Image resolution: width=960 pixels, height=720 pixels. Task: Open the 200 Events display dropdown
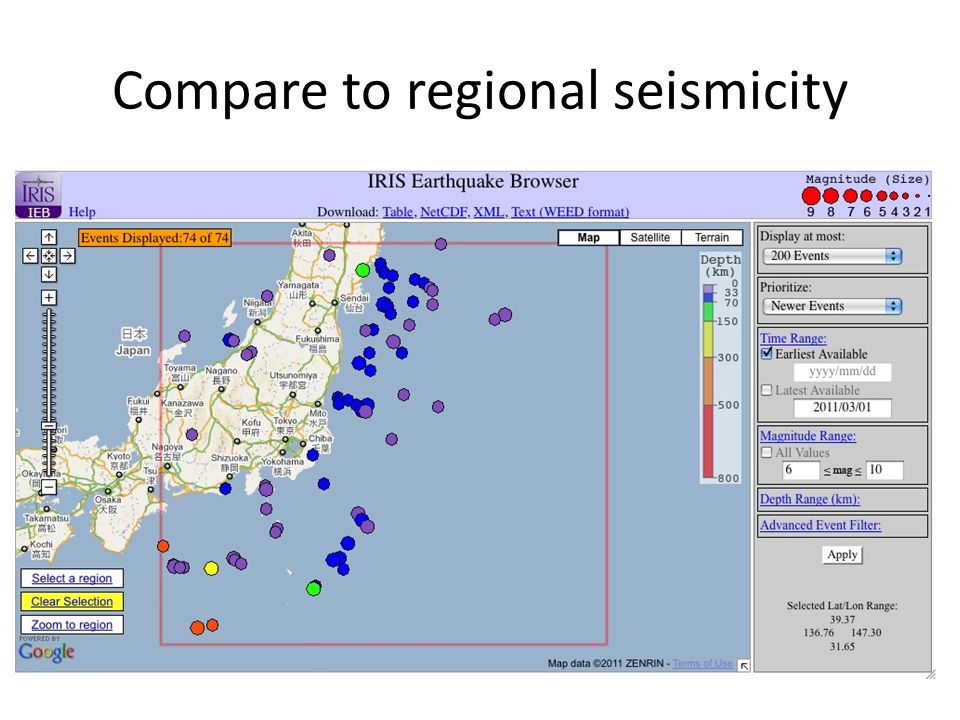click(833, 256)
